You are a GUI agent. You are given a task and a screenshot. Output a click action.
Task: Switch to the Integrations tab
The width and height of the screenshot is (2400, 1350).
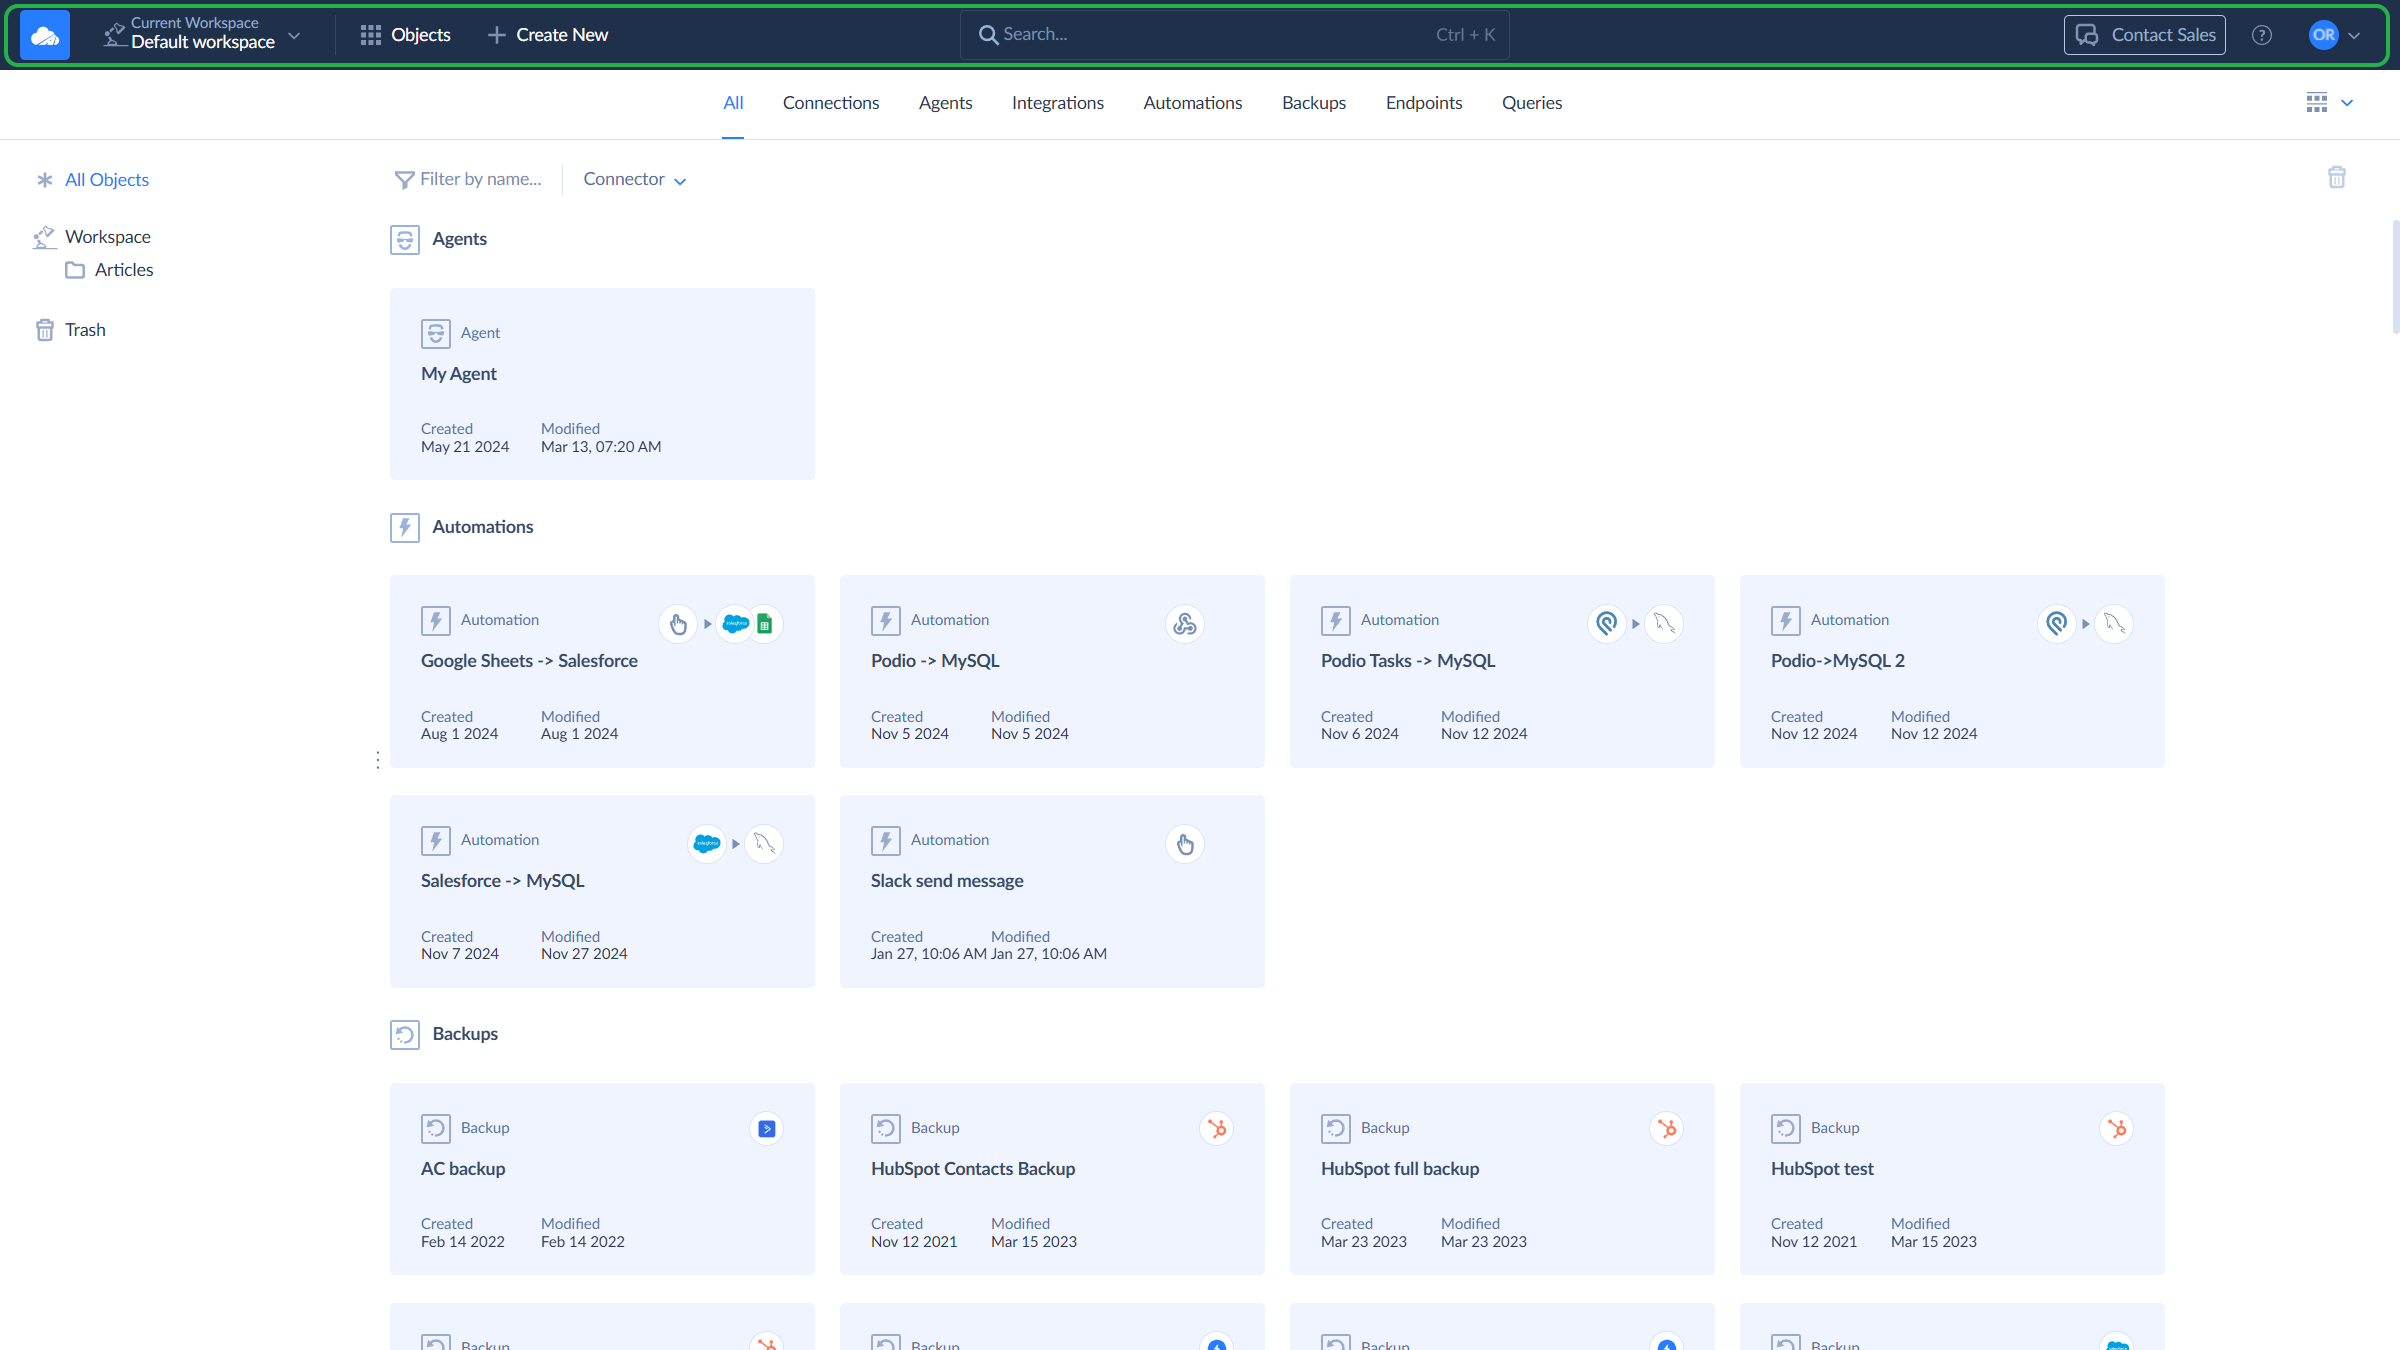click(x=1058, y=103)
